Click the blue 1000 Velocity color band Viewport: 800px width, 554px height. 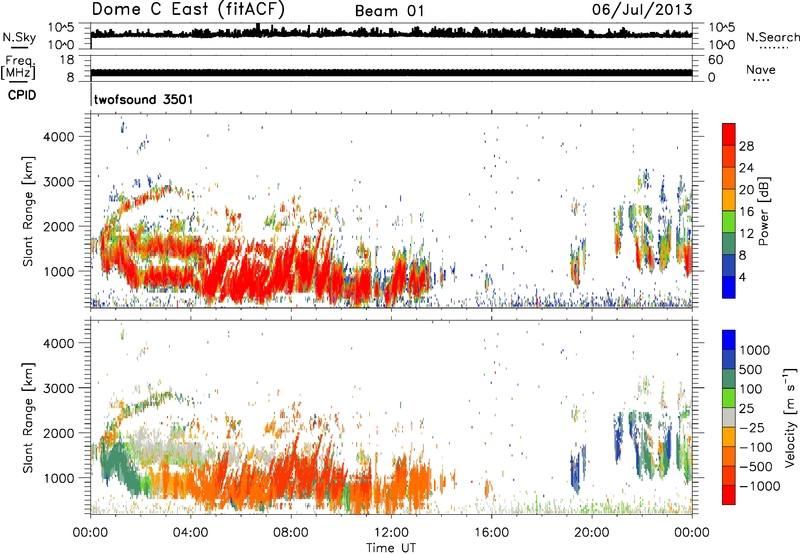(x=729, y=340)
